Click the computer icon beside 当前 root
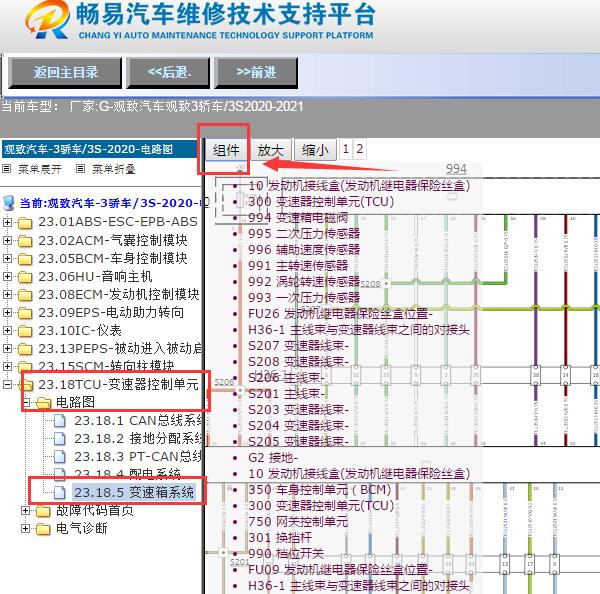The image size is (600, 594). coord(8,203)
